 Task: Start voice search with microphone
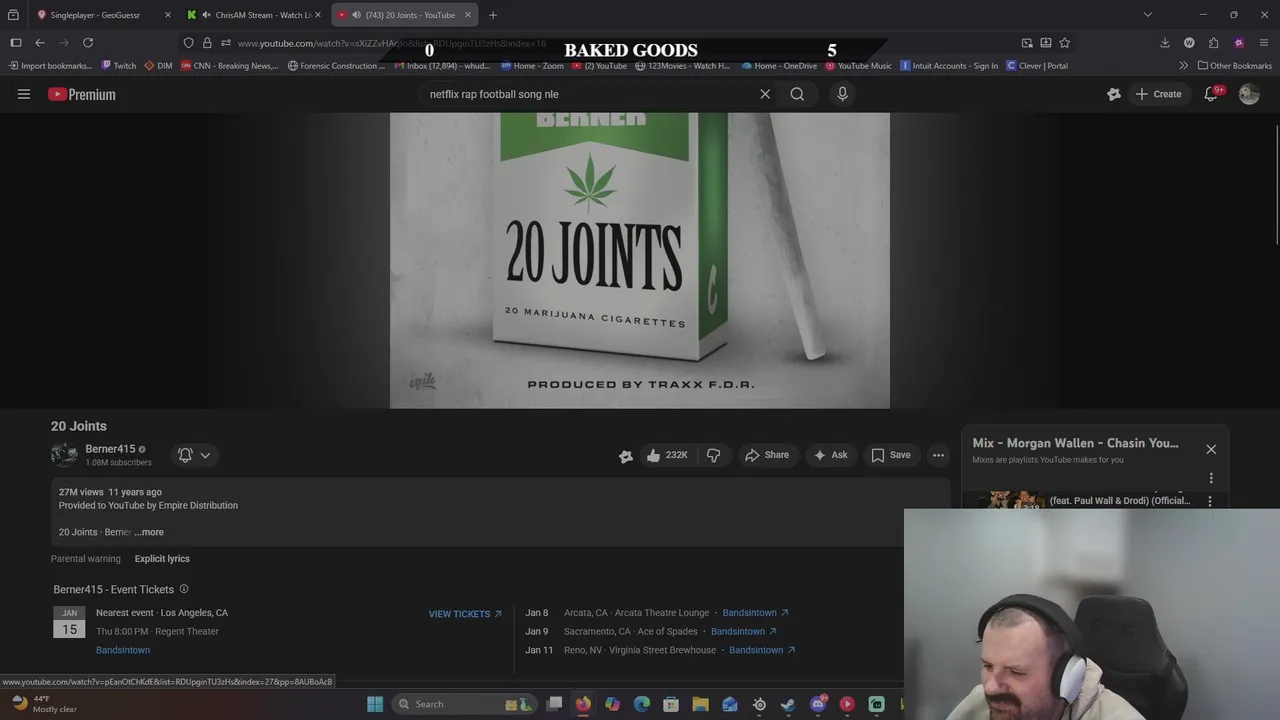(842, 94)
